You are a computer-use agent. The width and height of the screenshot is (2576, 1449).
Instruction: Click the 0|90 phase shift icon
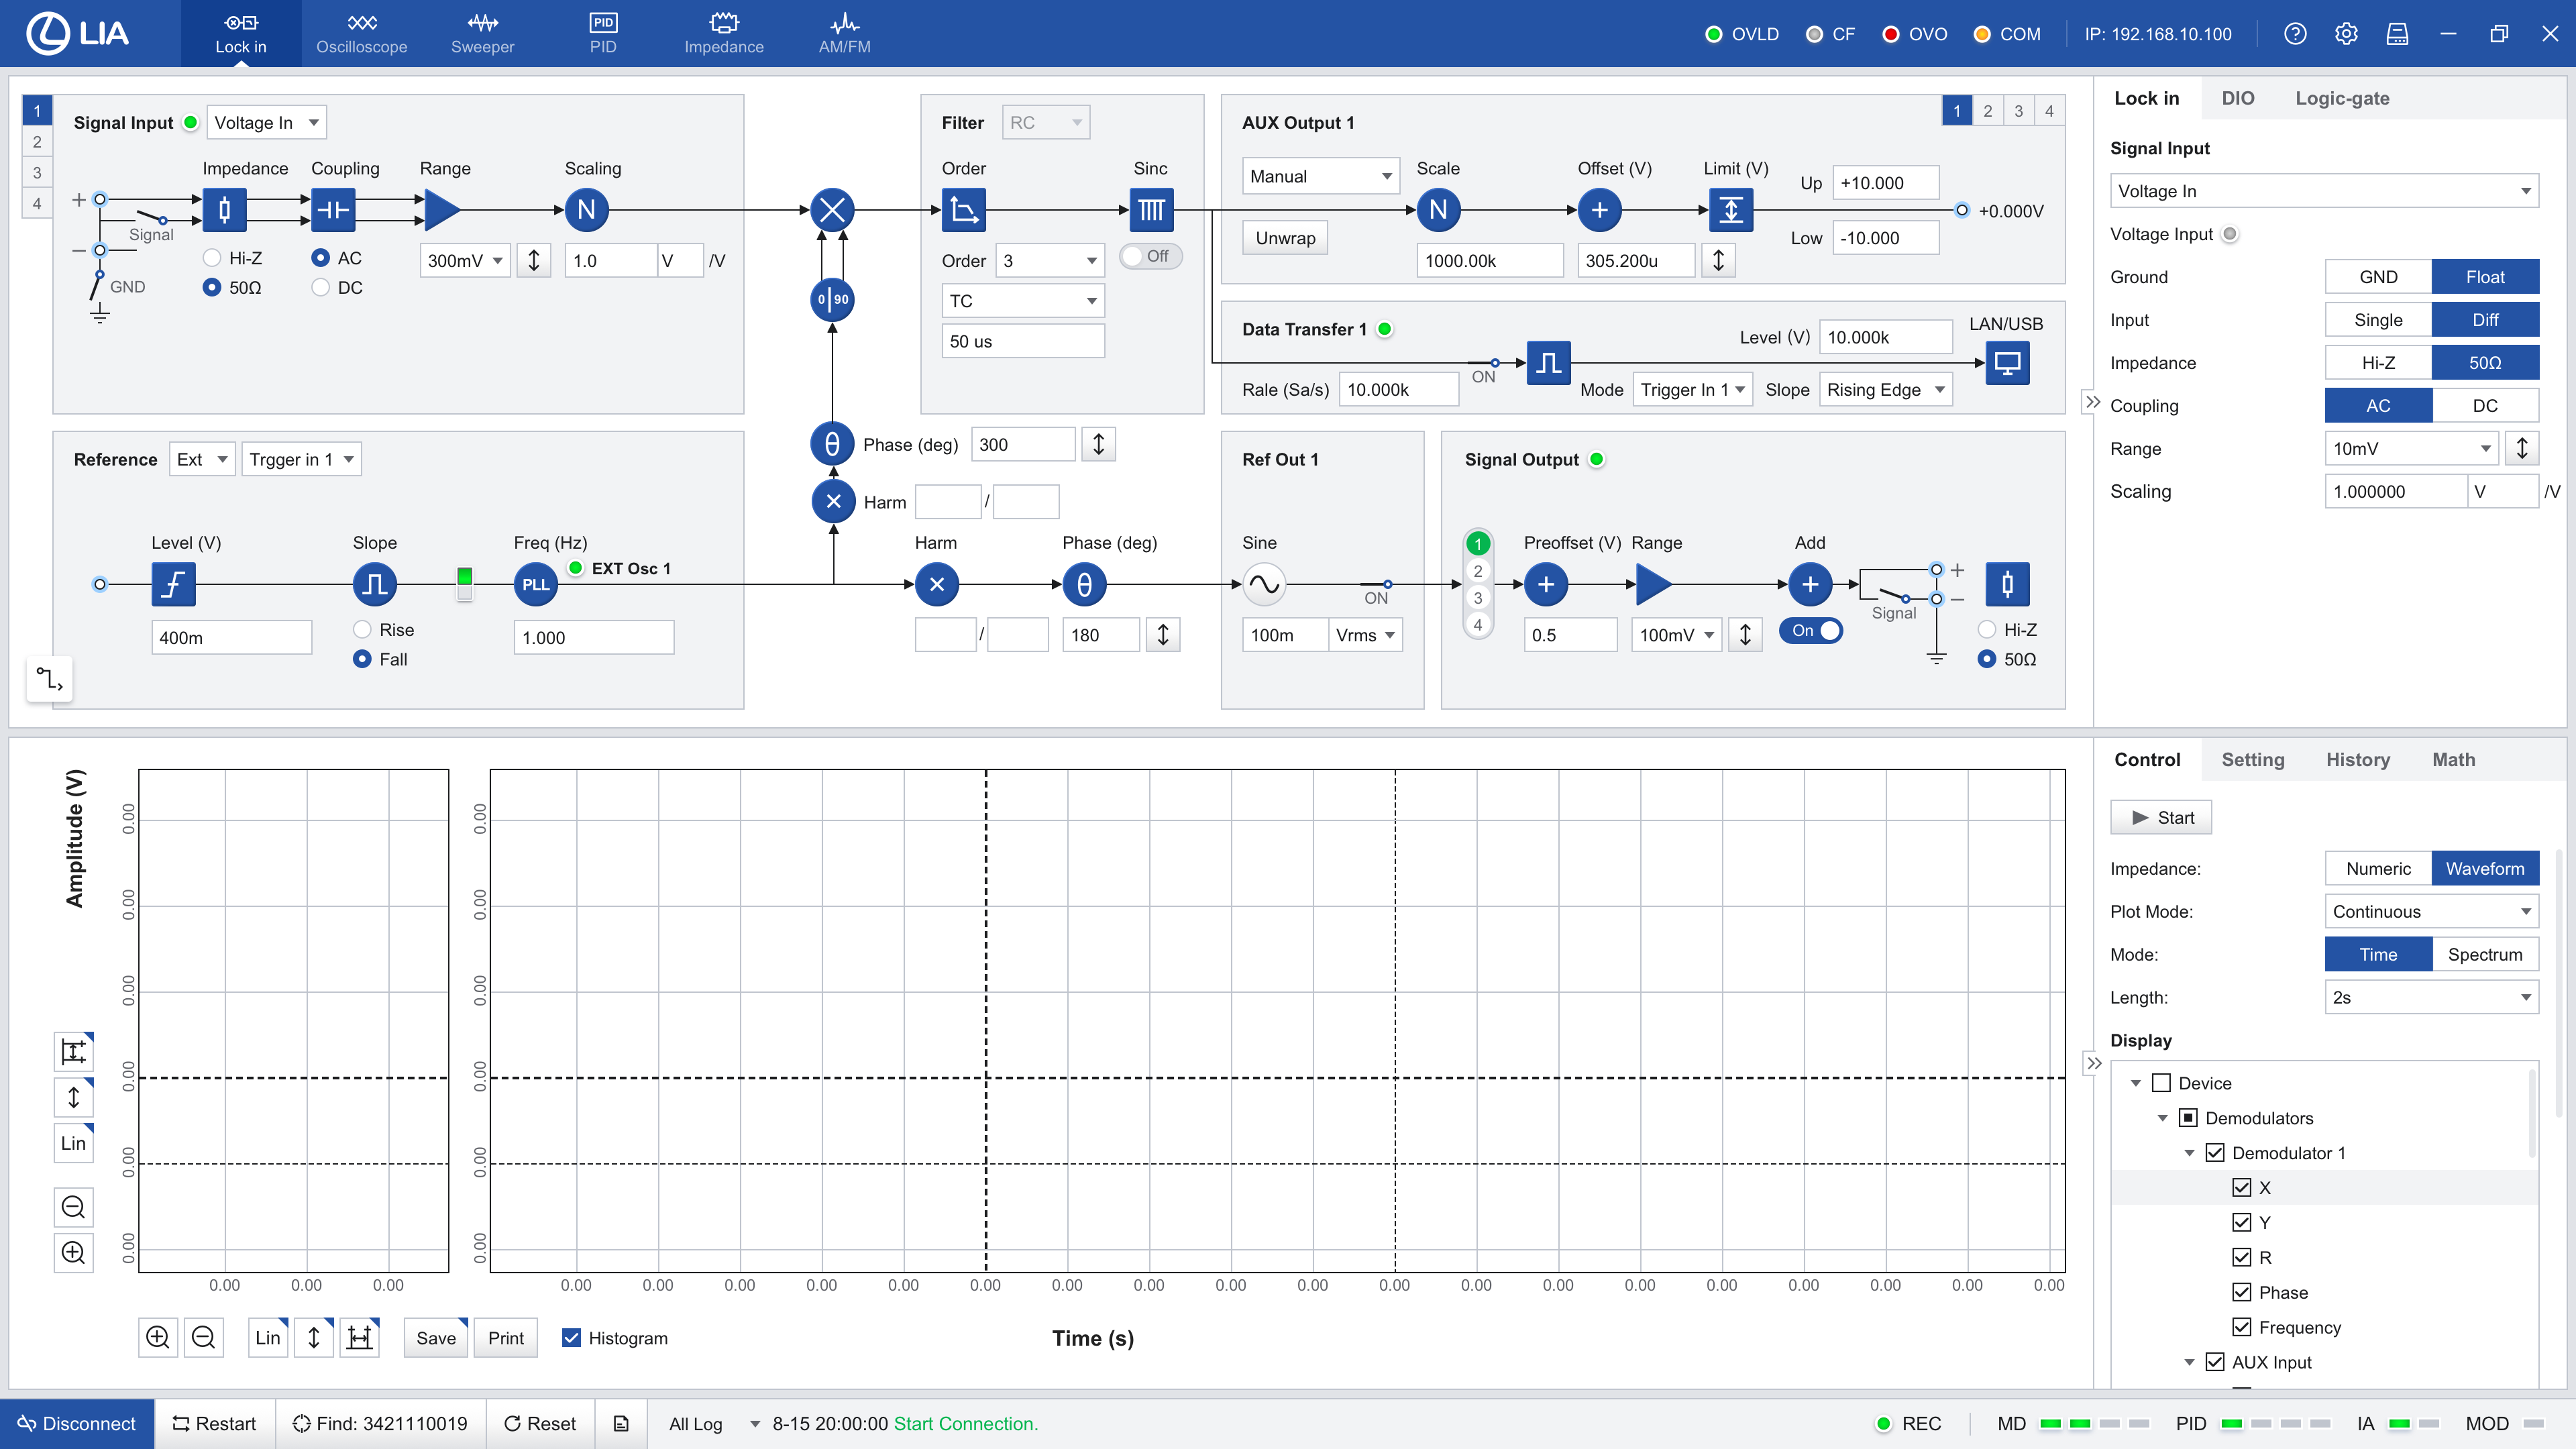832,299
